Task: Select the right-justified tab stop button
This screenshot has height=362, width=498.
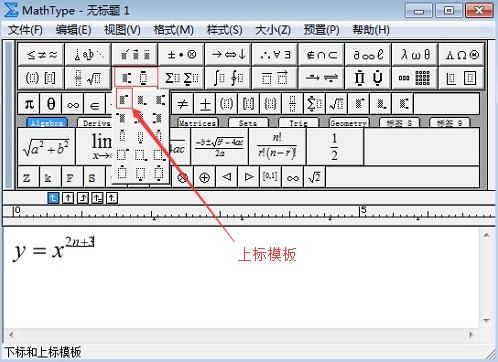Action: (x=82, y=198)
